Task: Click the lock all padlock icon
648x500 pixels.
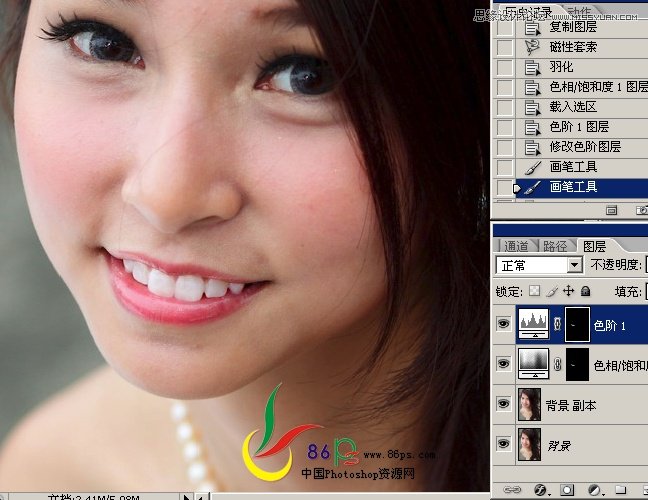Action: [585, 291]
